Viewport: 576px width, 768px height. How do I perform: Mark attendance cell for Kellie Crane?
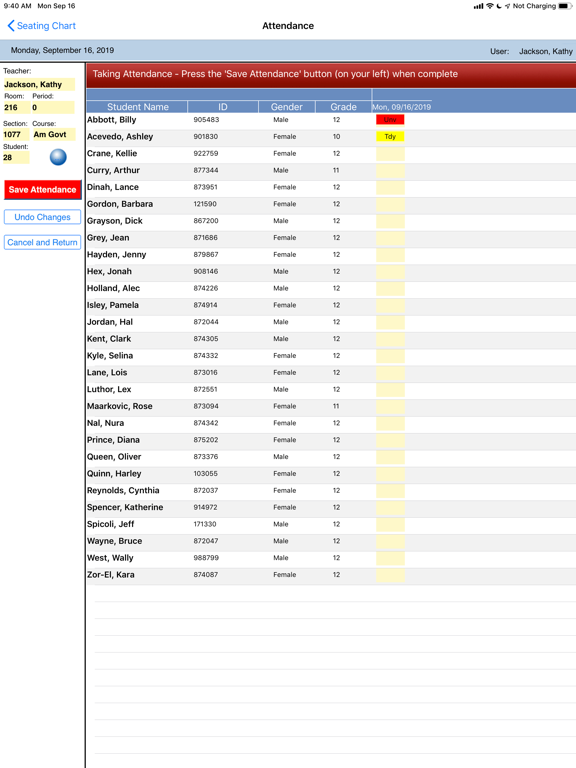pyautogui.click(x=390, y=153)
